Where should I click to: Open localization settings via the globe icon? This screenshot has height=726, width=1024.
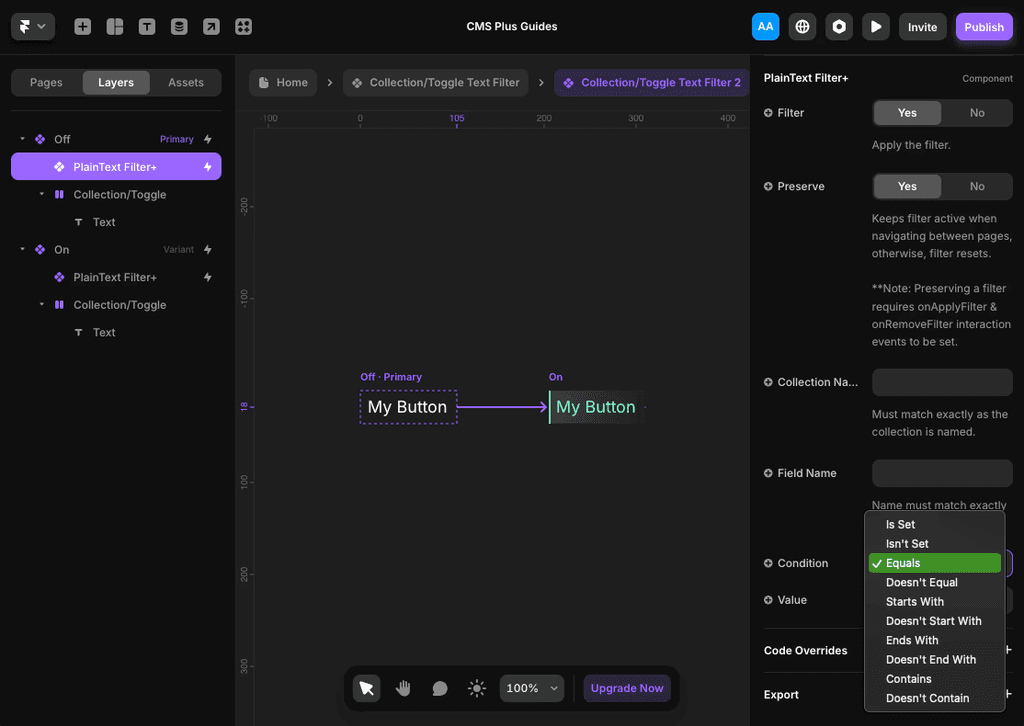coord(801,26)
